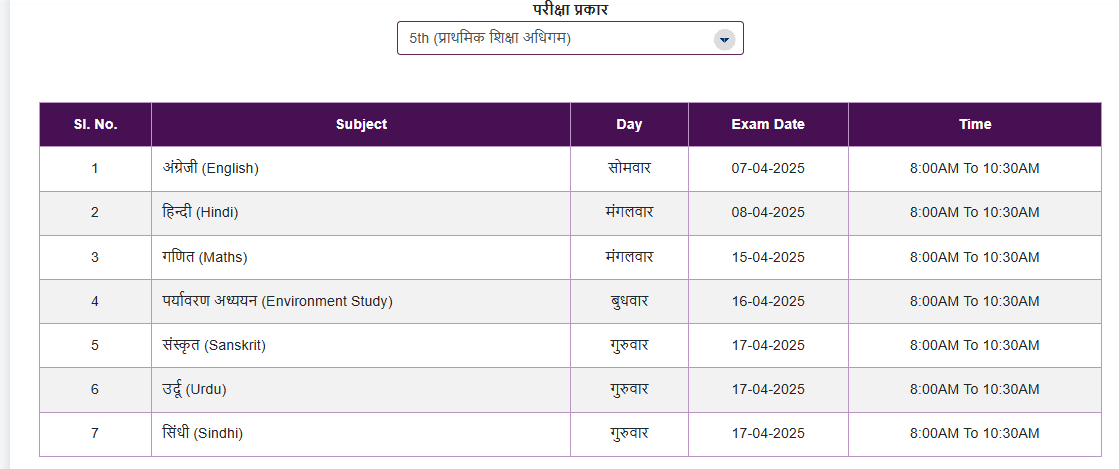Select the हिन्दी (Hindi) subject cell
1119x469 pixels.
point(201,213)
